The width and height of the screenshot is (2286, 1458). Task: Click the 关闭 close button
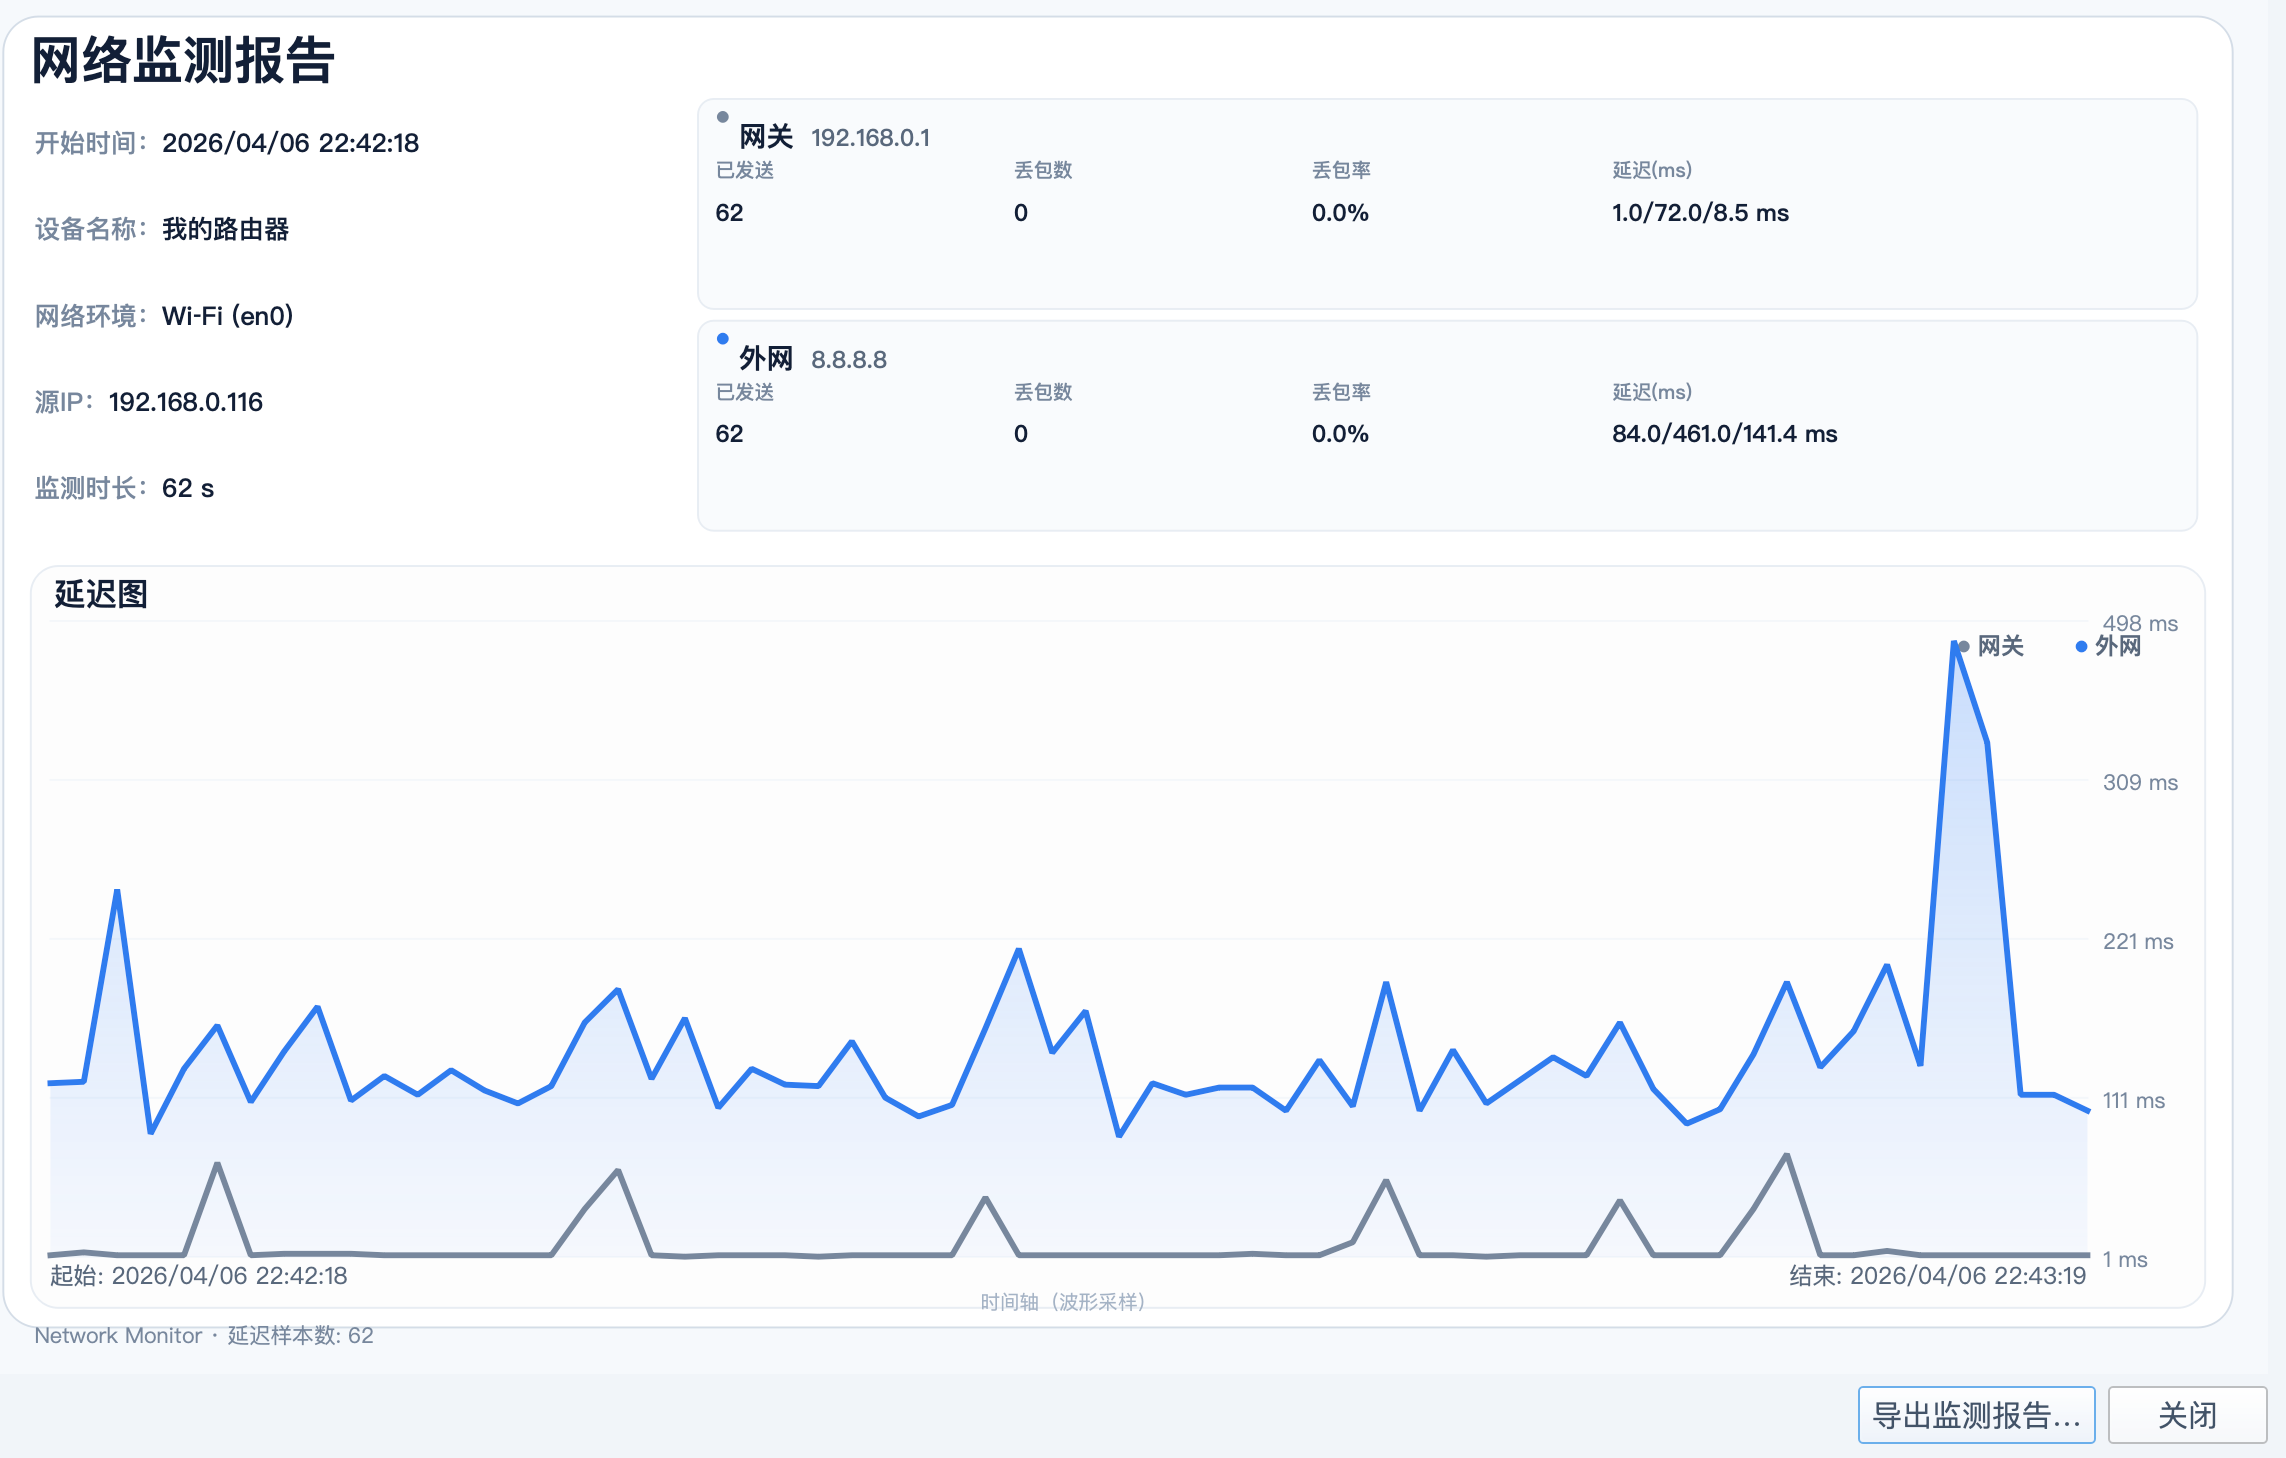pyautogui.click(x=2187, y=1415)
